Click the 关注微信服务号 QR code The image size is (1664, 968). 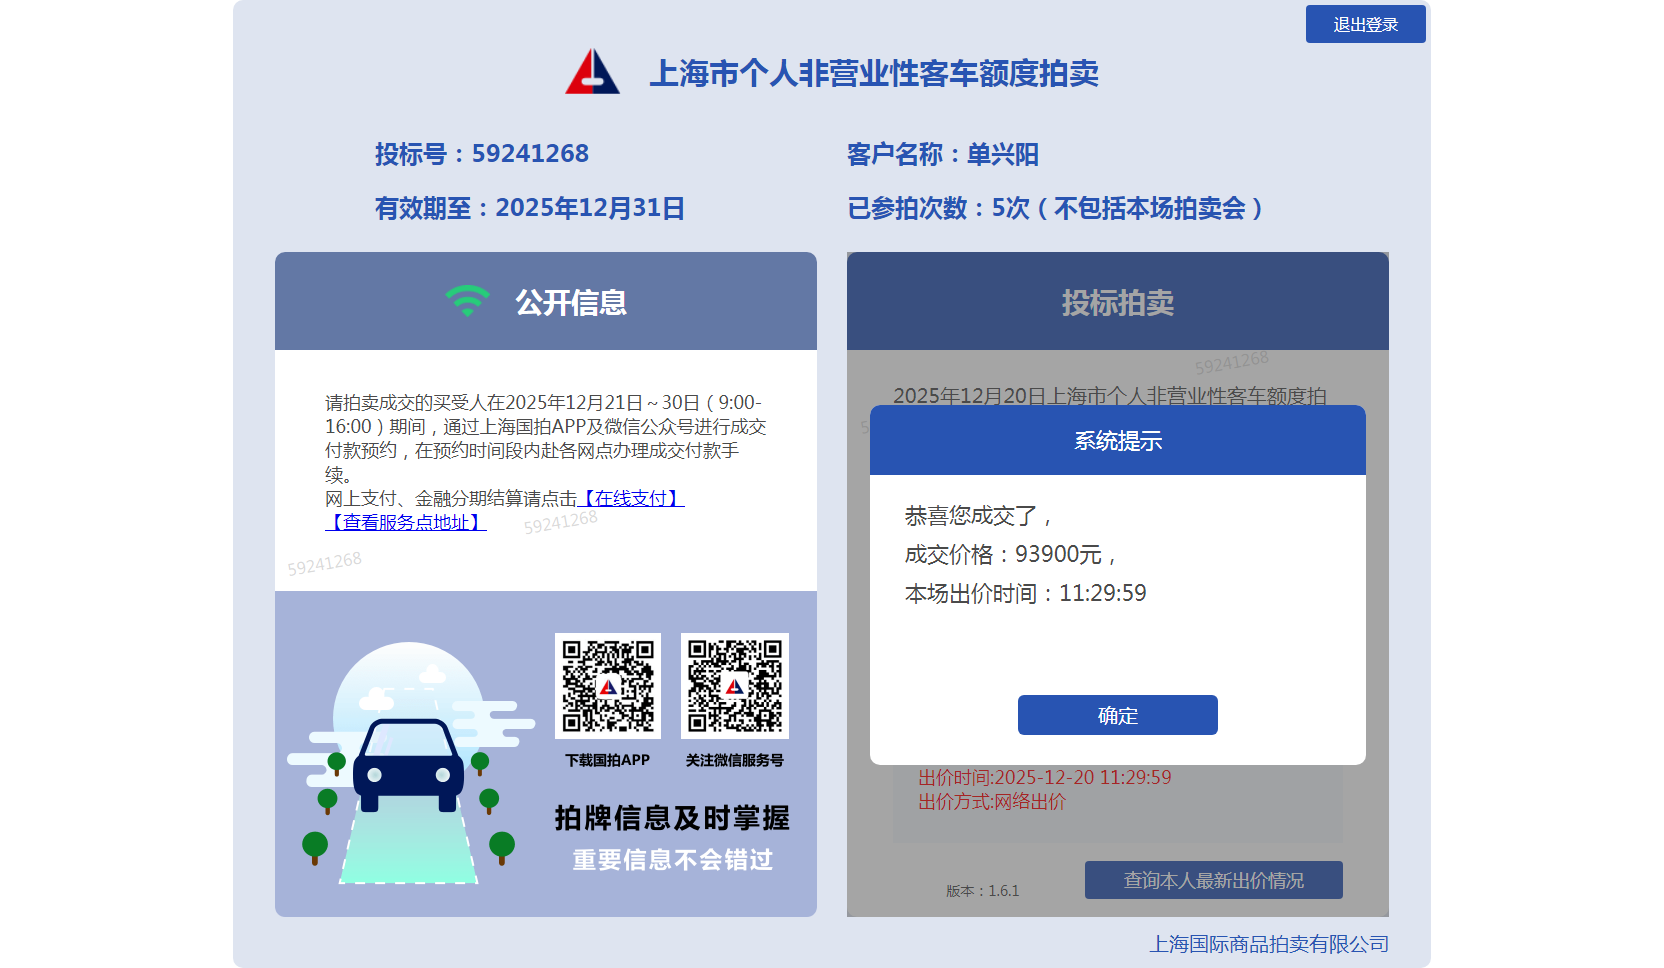[734, 686]
